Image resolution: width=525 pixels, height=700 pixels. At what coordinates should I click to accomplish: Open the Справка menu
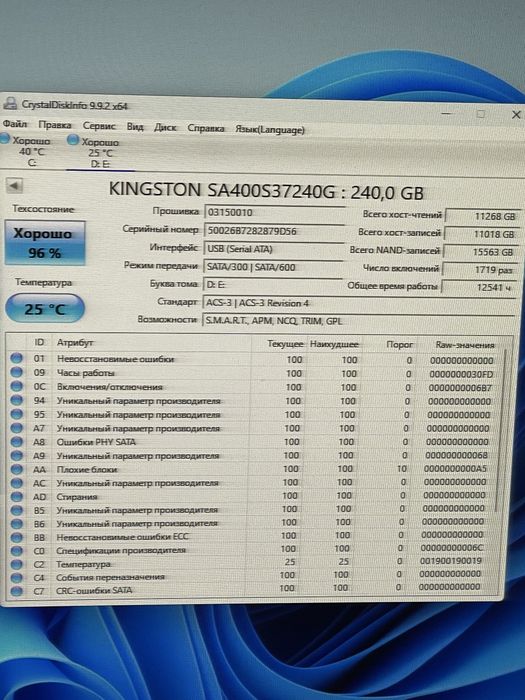click(205, 129)
